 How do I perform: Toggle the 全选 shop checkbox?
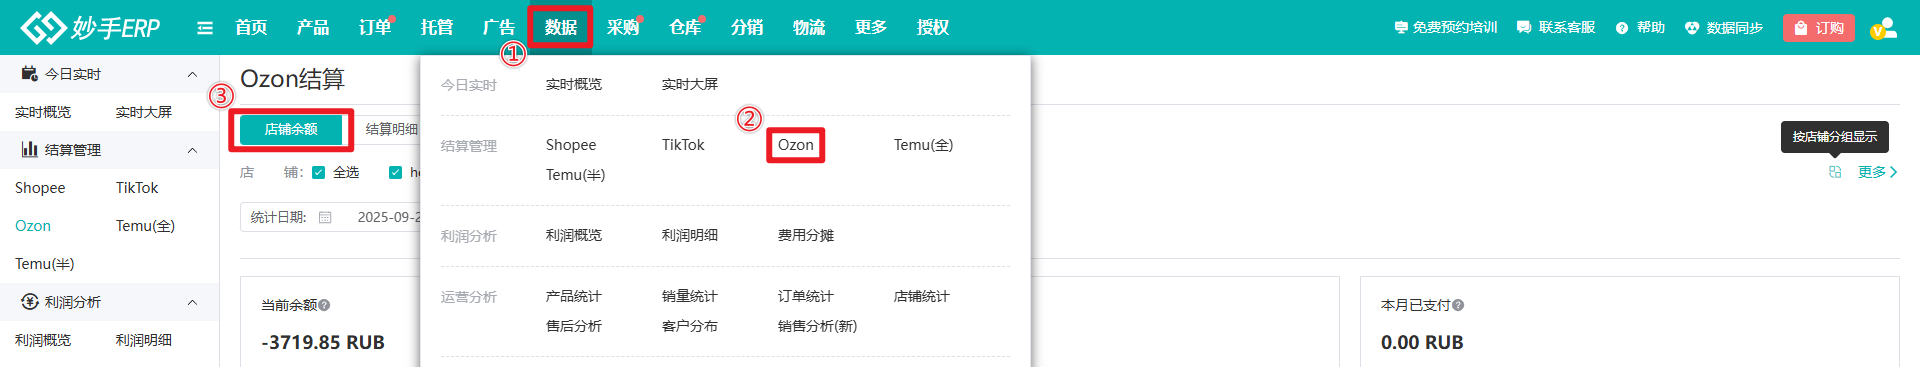pyautogui.click(x=319, y=172)
